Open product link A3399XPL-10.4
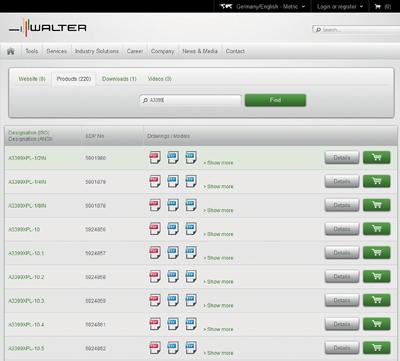The width and height of the screenshot is (400, 361). pos(26,324)
